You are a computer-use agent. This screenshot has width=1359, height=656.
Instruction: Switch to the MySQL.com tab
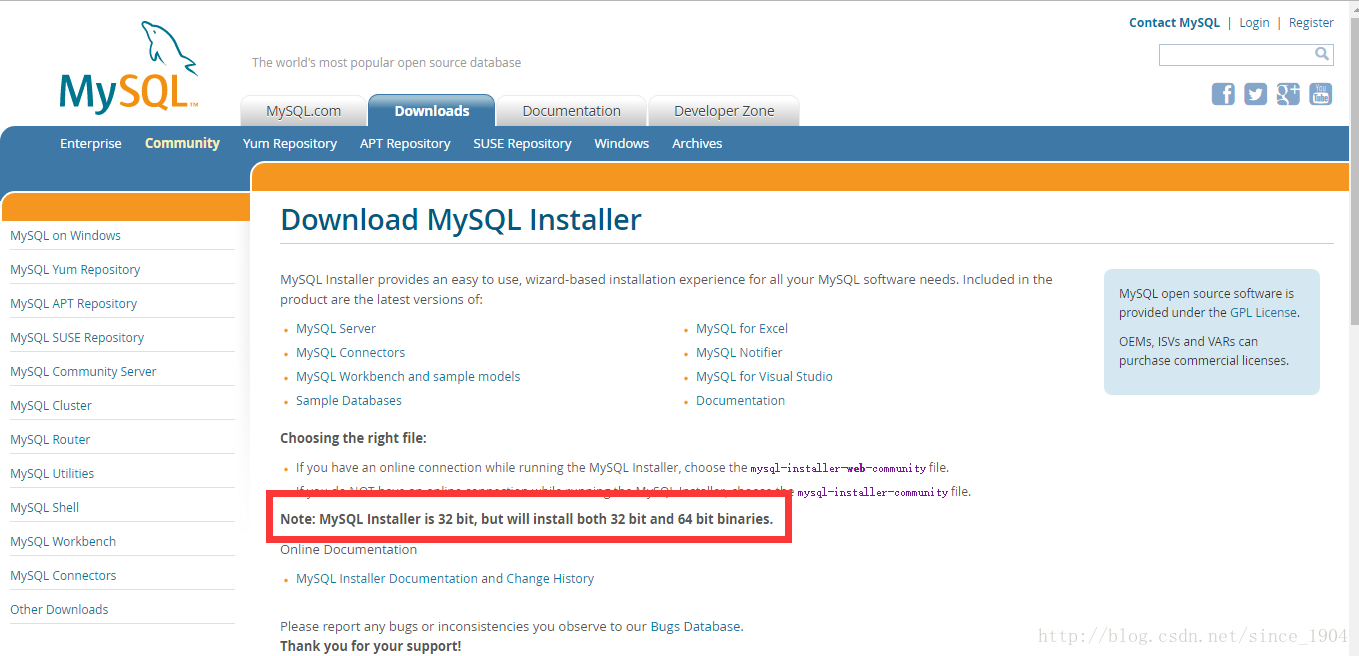click(x=303, y=111)
